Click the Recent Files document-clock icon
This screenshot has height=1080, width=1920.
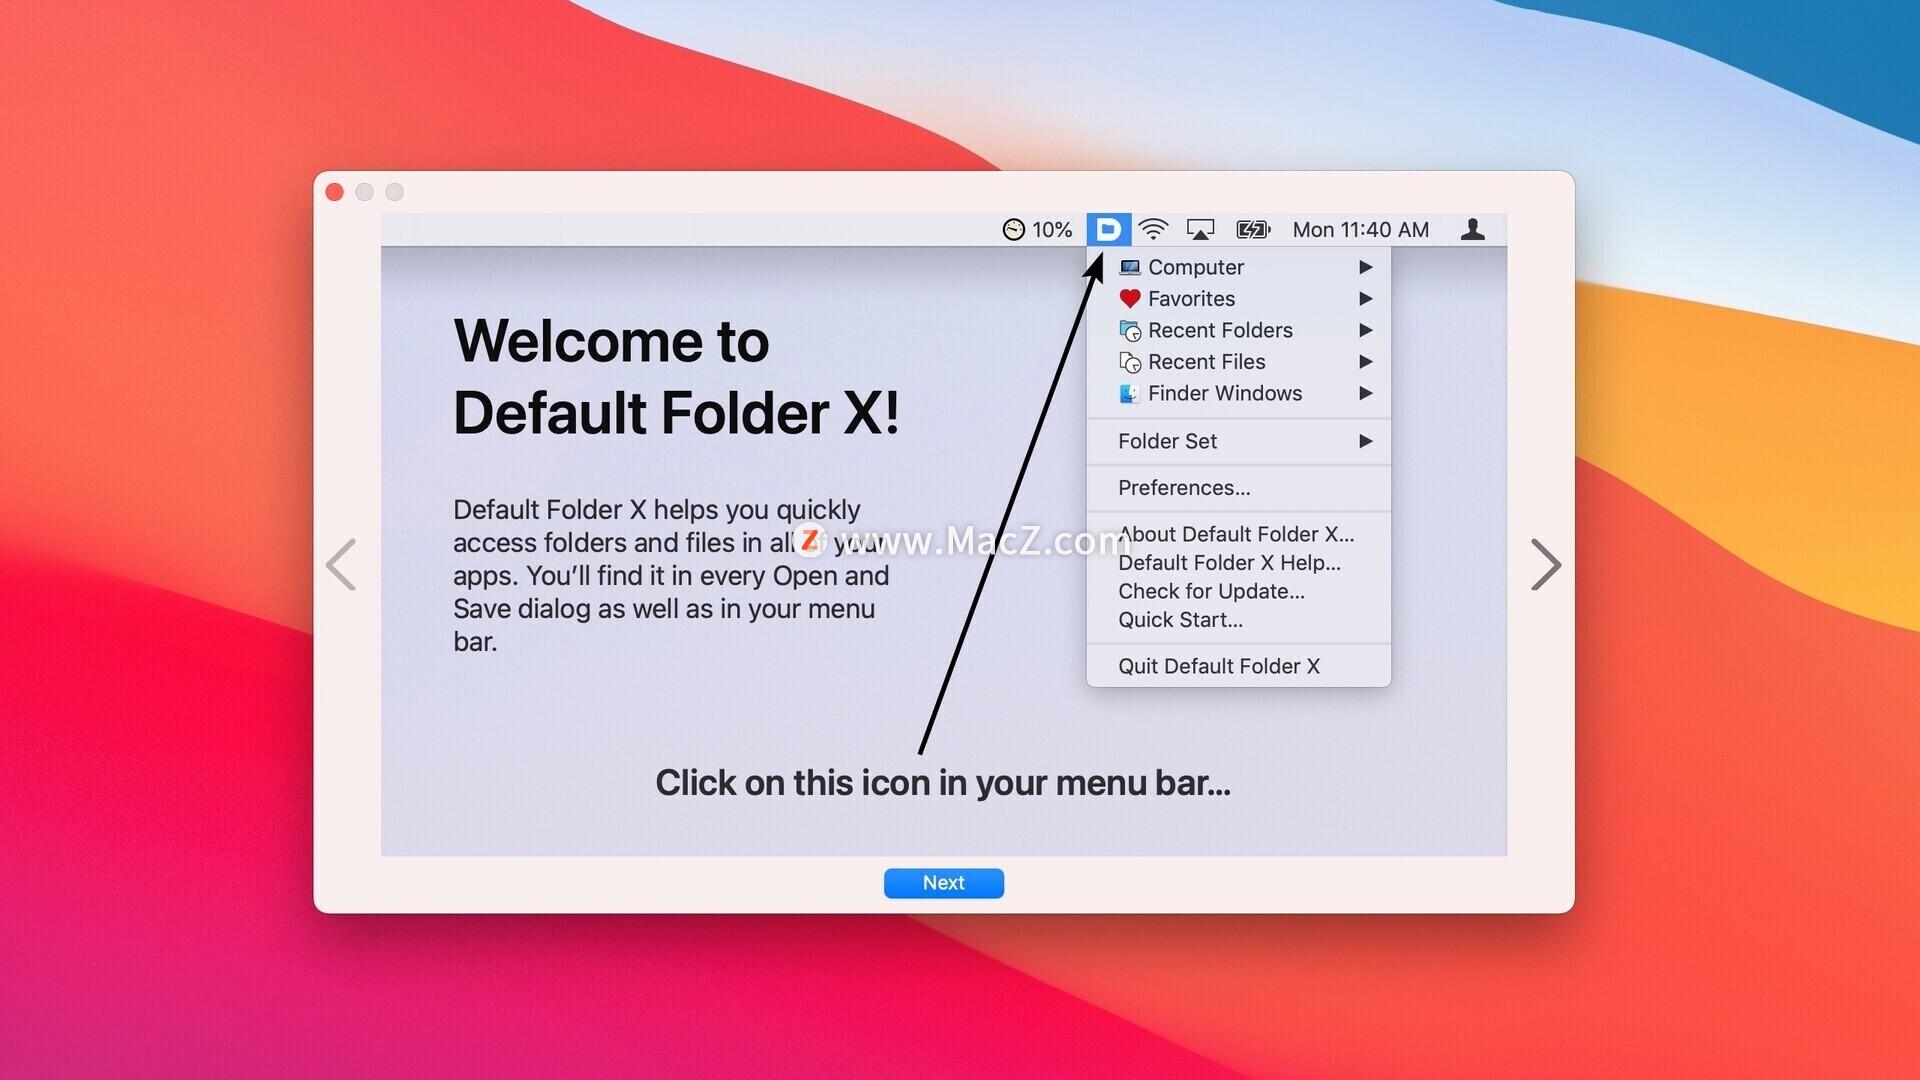click(x=1130, y=362)
